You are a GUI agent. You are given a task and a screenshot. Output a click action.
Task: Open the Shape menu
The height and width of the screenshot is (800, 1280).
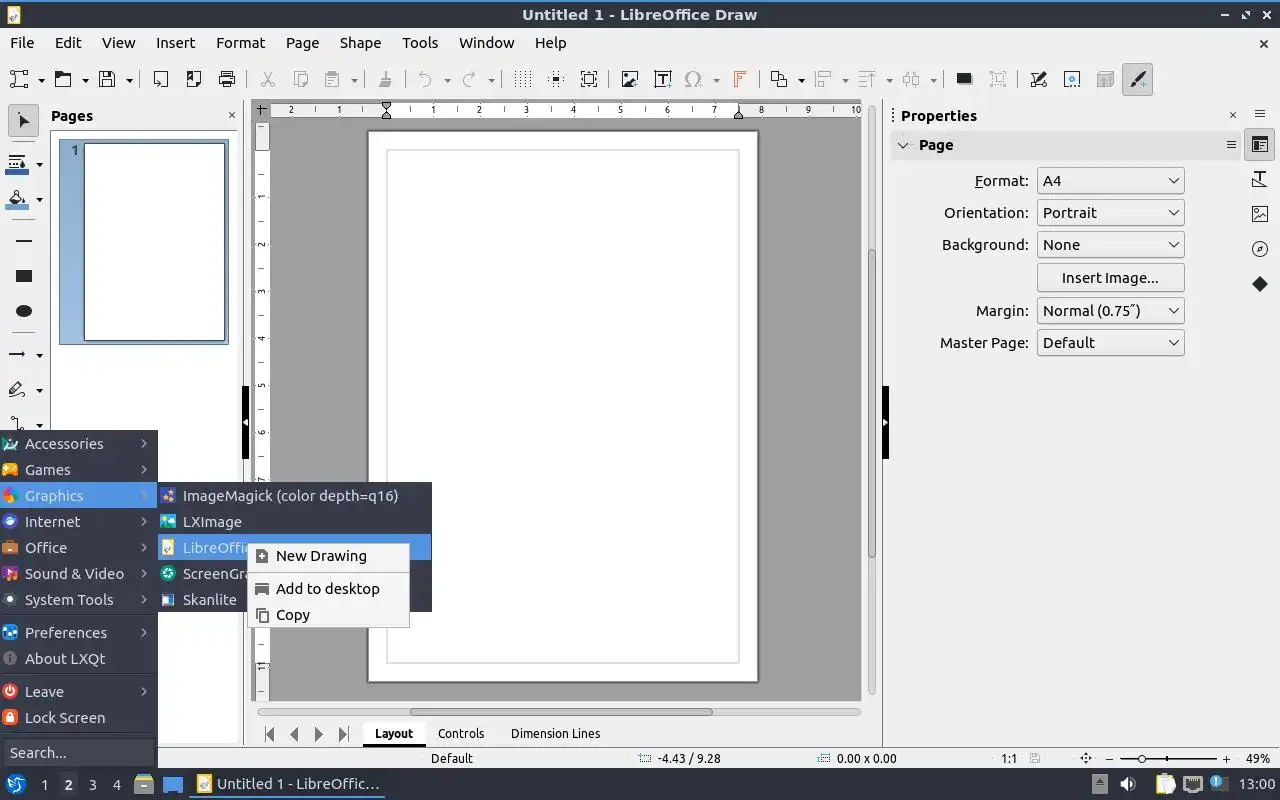[360, 43]
